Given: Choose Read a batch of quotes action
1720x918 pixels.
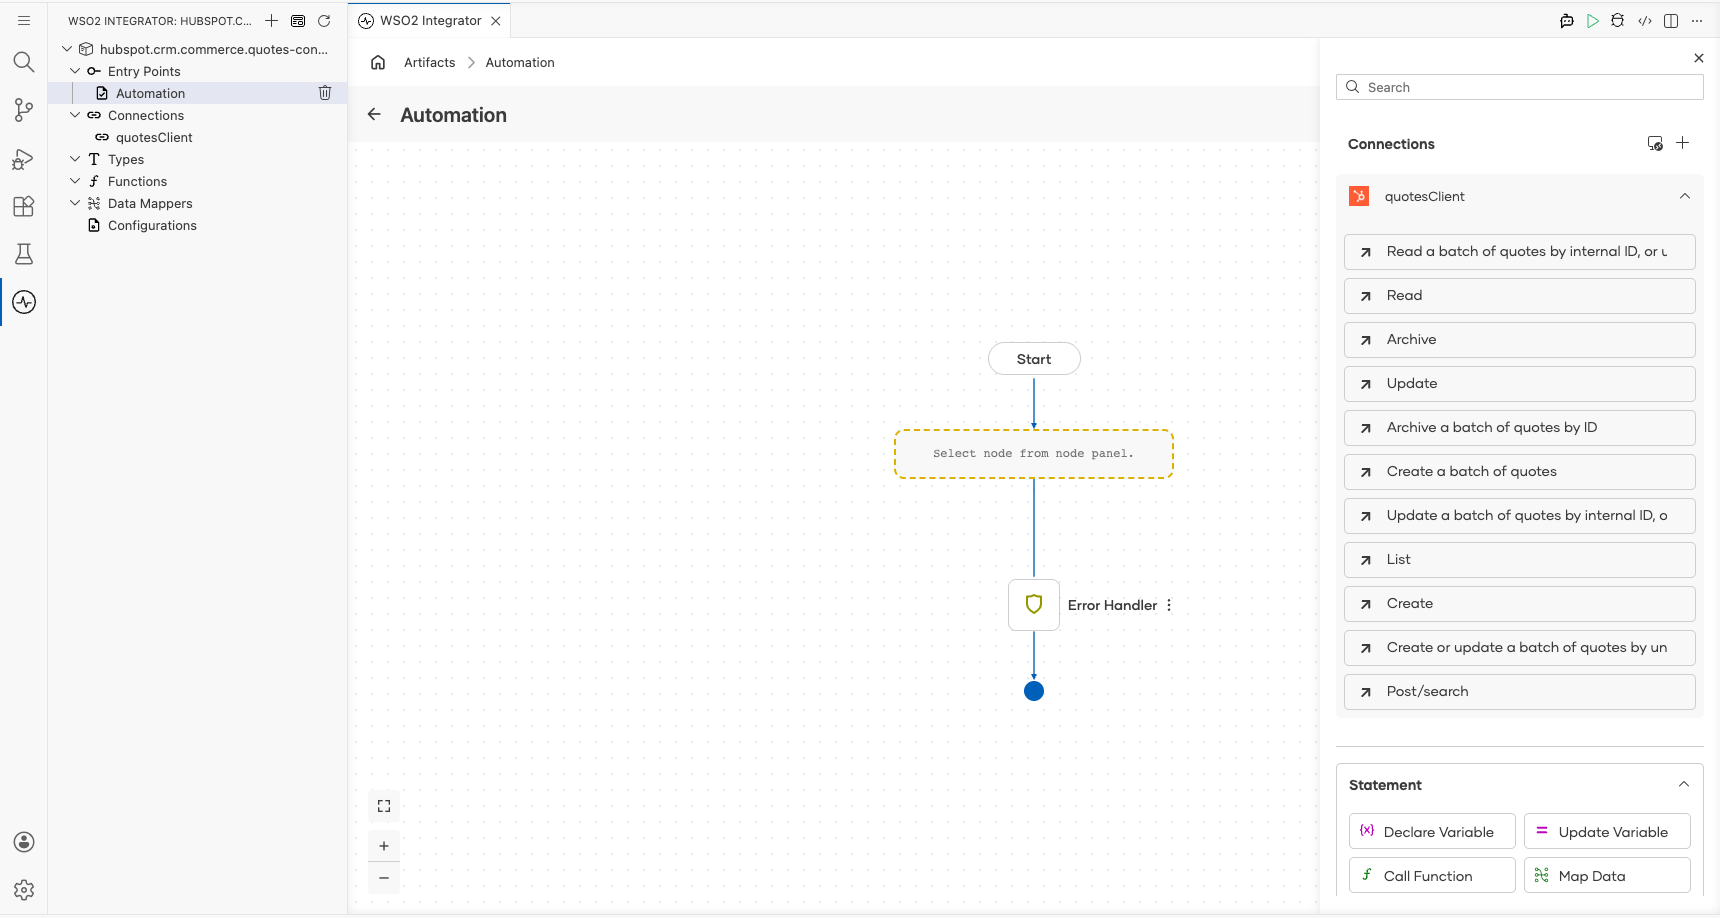Looking at the screenshot, I should tap(1520, 252).
